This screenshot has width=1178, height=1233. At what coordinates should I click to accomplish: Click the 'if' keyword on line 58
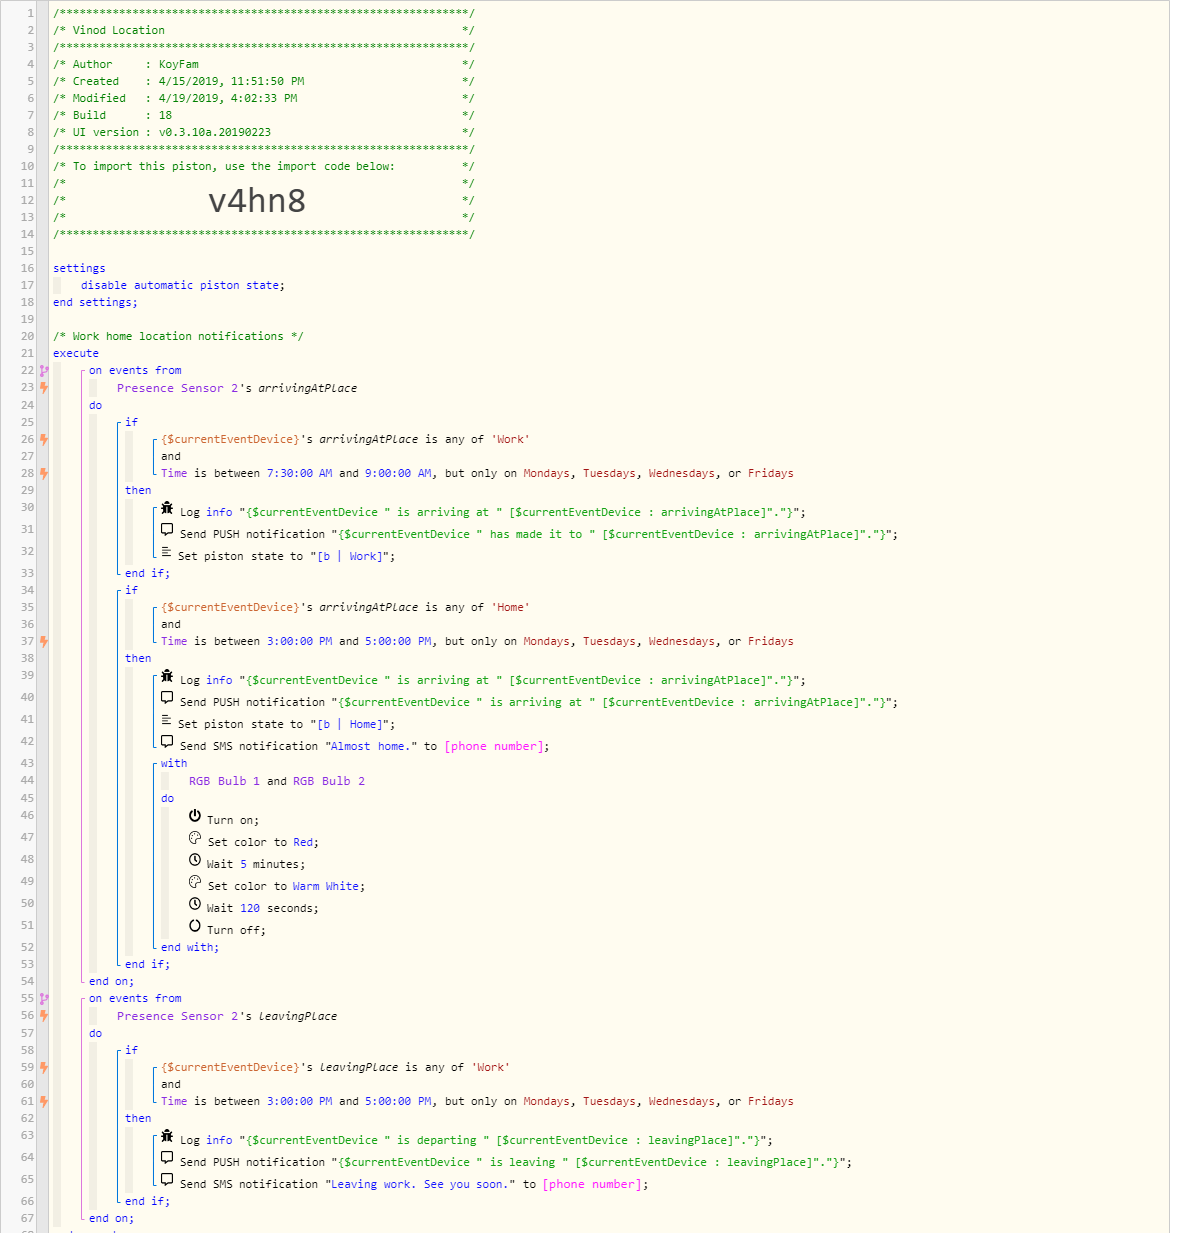coord(131,1050)
